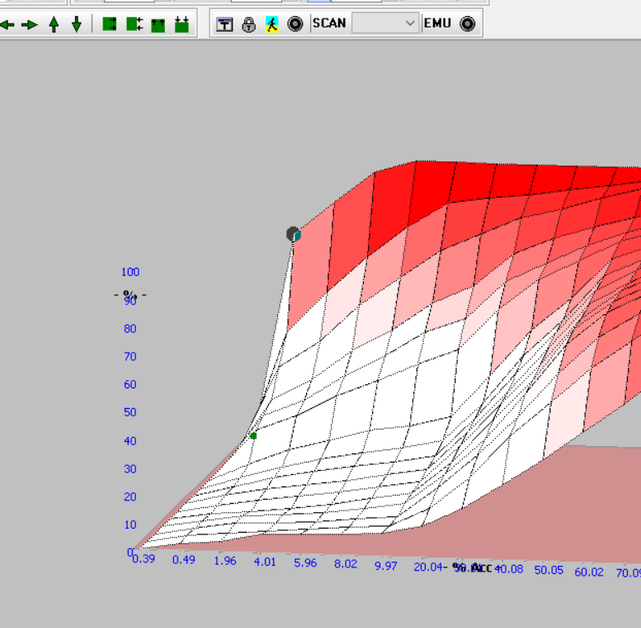
Task: Click the first green square toolbar icon
Action: pyautogui.click(x=110, y=24)
